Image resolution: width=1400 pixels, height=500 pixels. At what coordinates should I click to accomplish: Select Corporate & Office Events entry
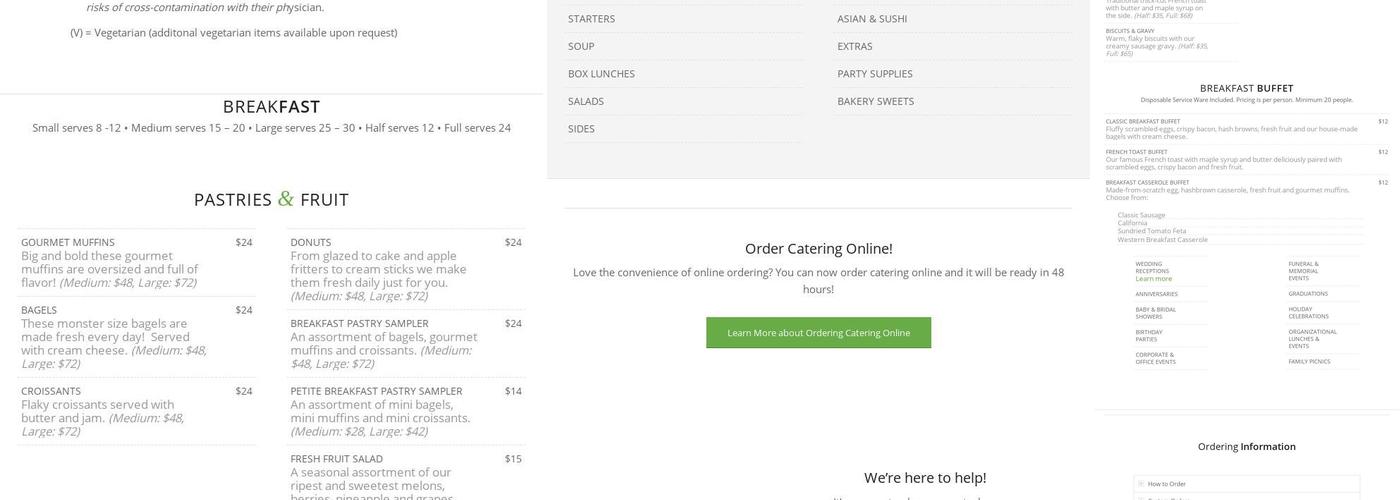click(x=1155, y=358)
